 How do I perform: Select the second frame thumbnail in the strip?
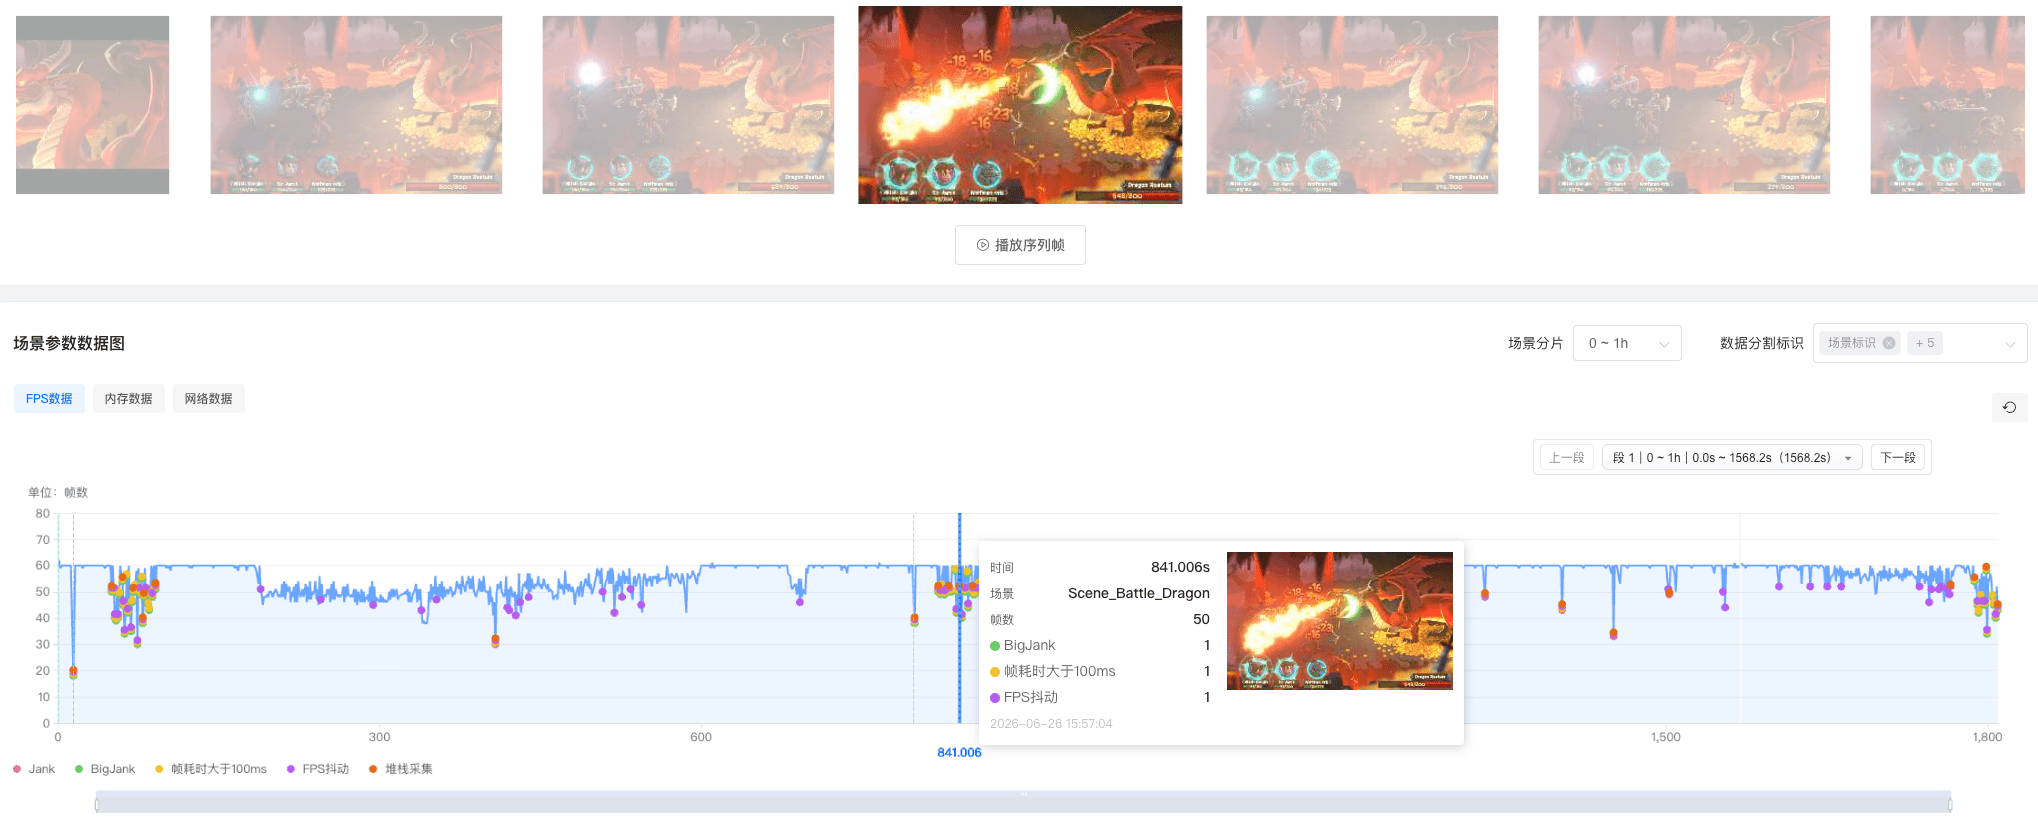356,105
